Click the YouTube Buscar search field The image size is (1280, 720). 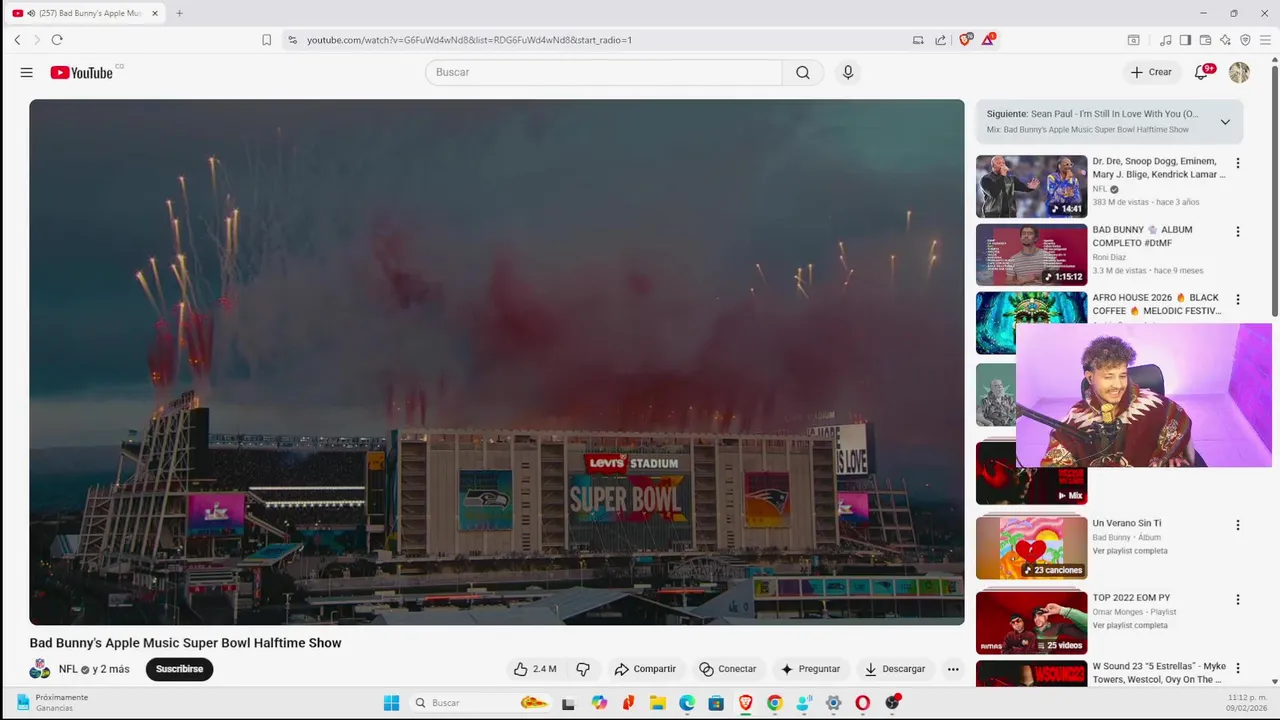[x=604, y=72]
